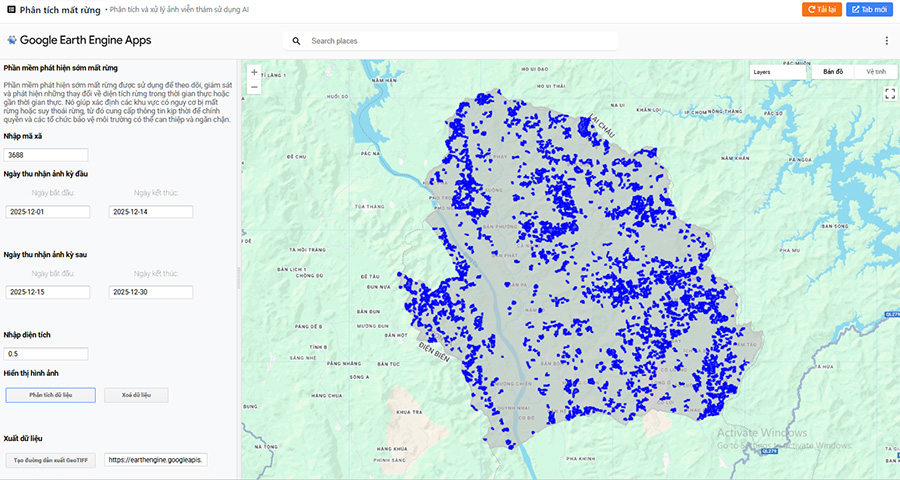Click the Nhập mã xã input with 3688
This screenshot has width=900, height=480.
pyautogui.click(x=46, y=155)
